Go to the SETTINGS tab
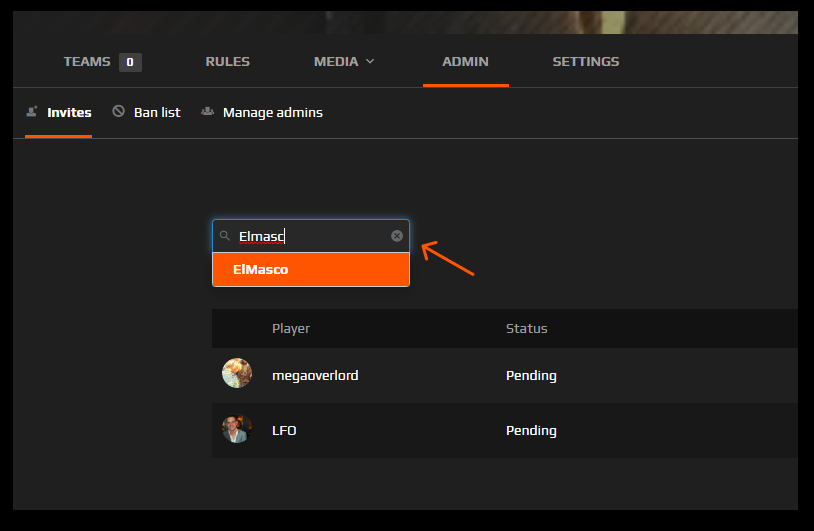 tap(585, 62)
